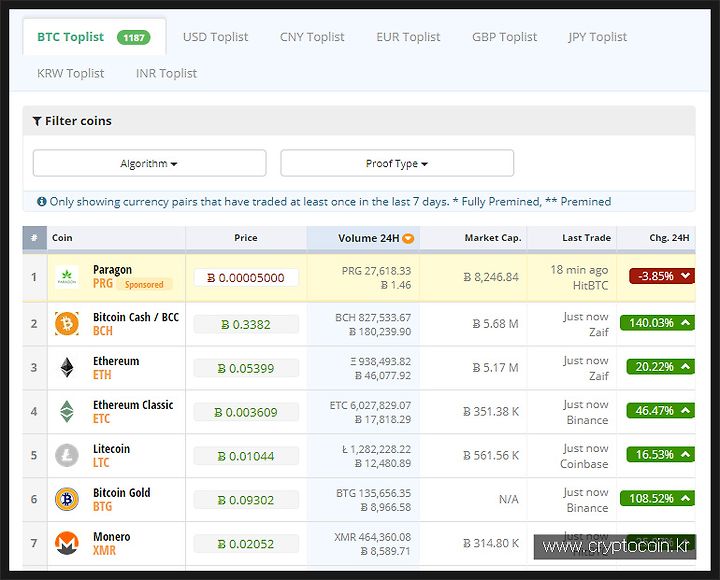Viewport: 720px width, 580px height.
Task: Click the Litecoin grey logo icon
Action: click(67, 456)
